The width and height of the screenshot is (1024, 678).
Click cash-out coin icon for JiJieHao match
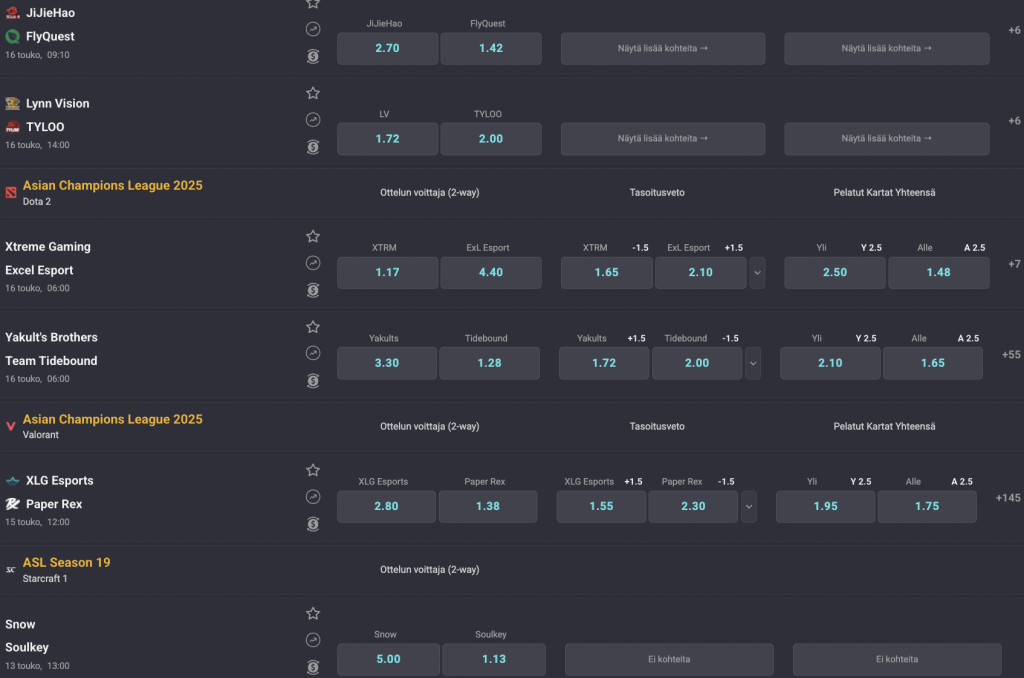(x=313, y=56)
